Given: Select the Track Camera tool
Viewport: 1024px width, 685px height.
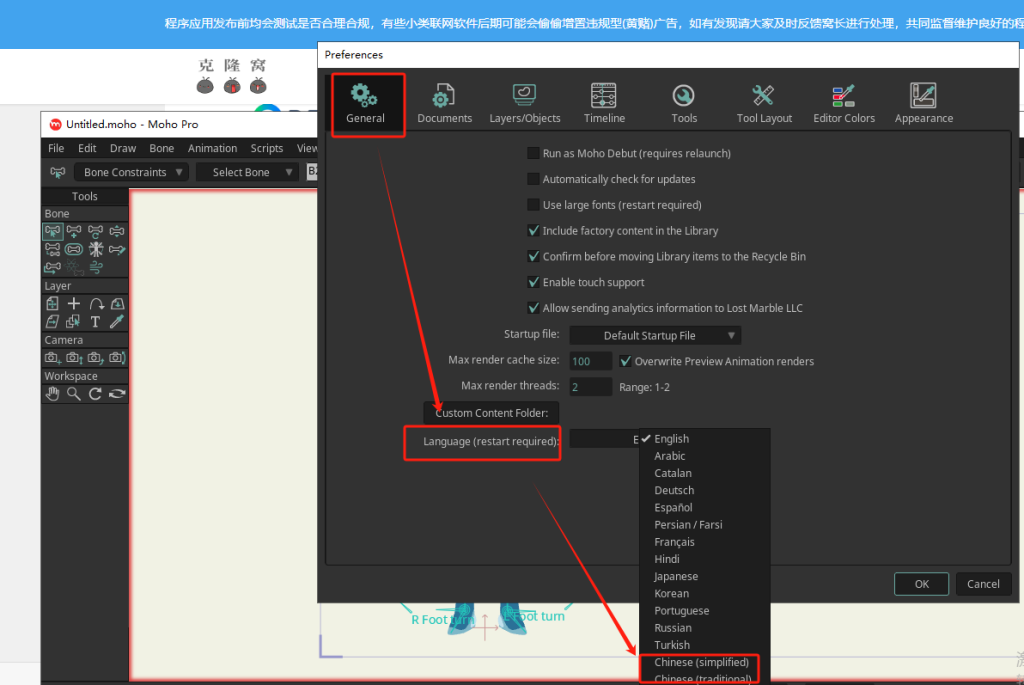Looking at the screenshot, I should pyautogui.click(x=53, y=358).
